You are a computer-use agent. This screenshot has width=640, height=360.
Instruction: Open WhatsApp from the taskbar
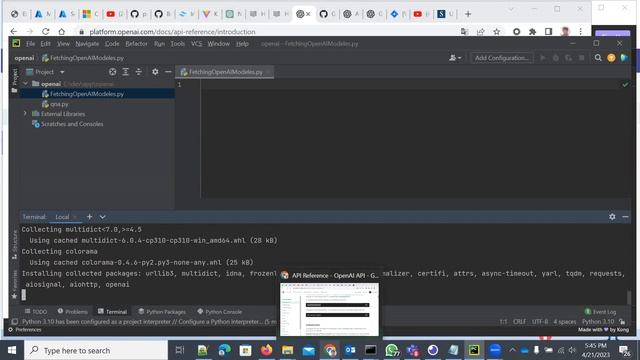pyautogui.click(x=391, y=350)
